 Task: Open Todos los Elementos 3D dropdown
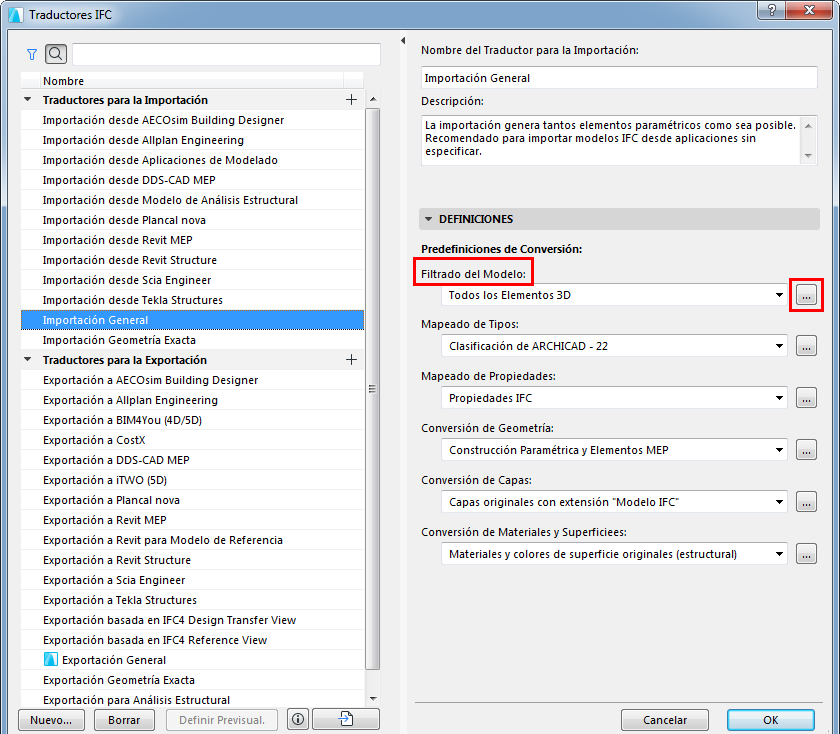[x=614, y=295]
